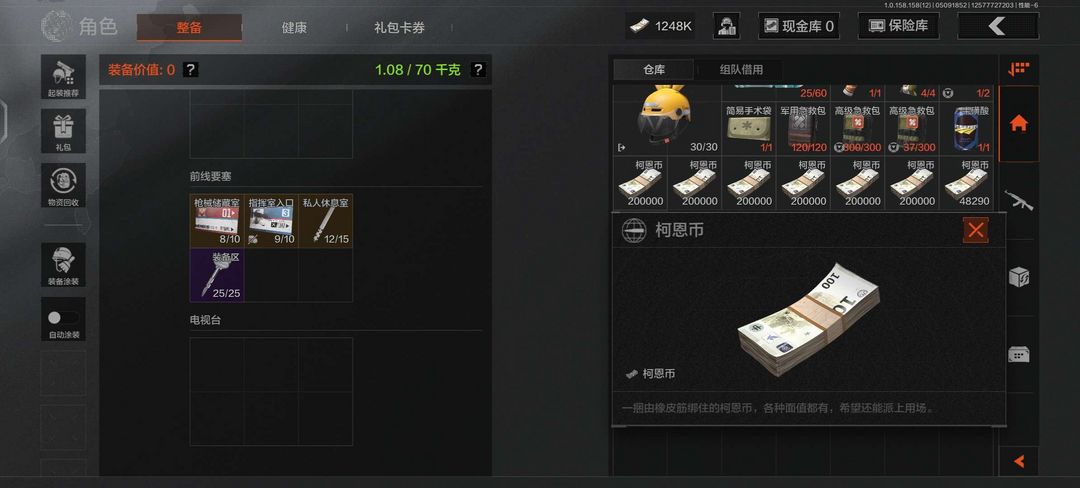
Task: Click the question mark beside weight 千克
Action: tap(478, 70)
